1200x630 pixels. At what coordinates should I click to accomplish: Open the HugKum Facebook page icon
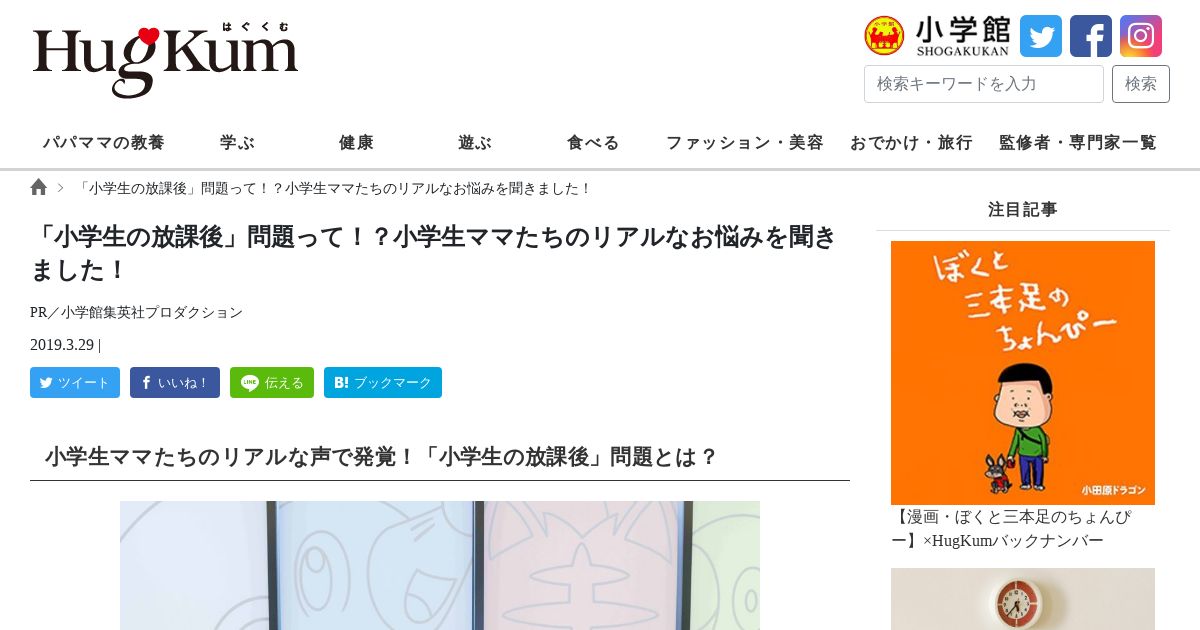(x=1091, y=36)
